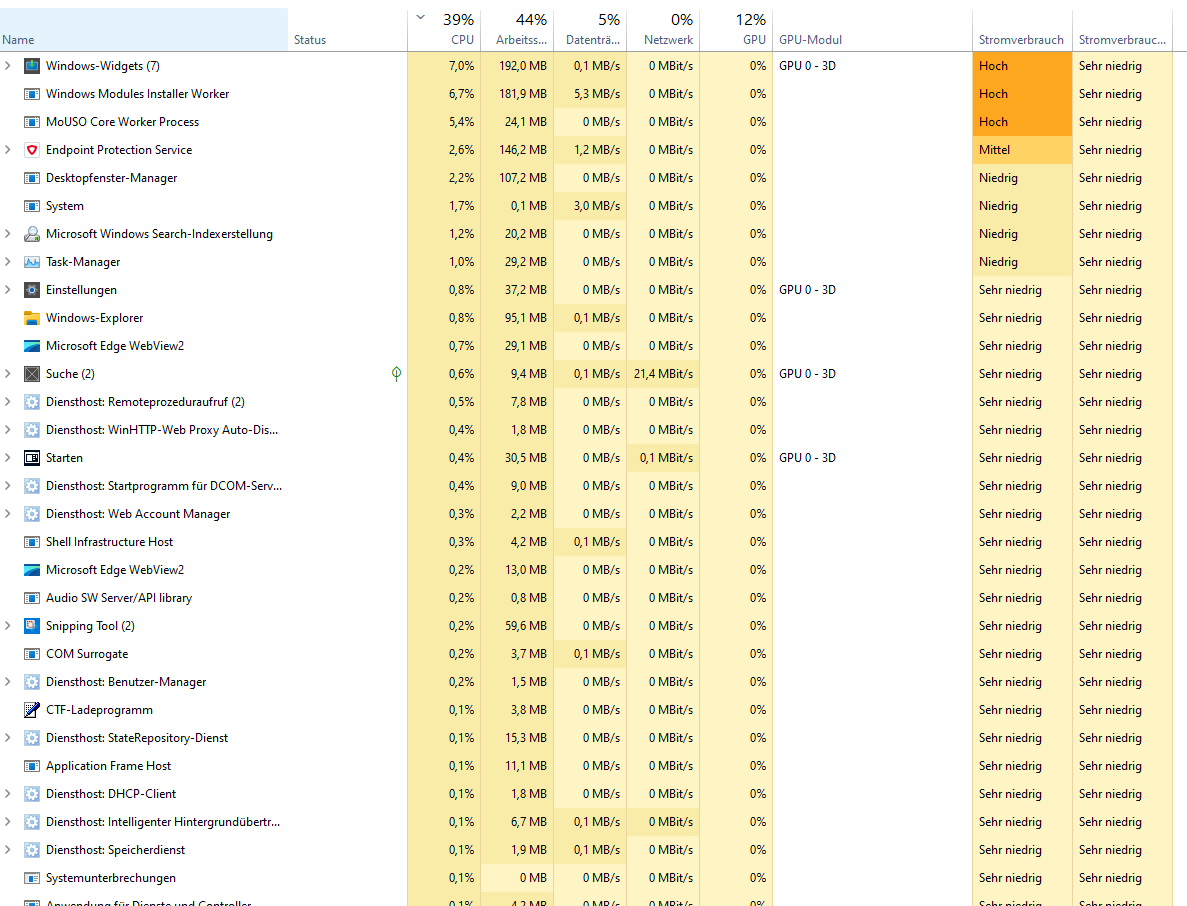Viewport: 1187px width, 906px height.
Task: Click the Diensthost: DHCP-Client gear icon
Action: point(32,794)
